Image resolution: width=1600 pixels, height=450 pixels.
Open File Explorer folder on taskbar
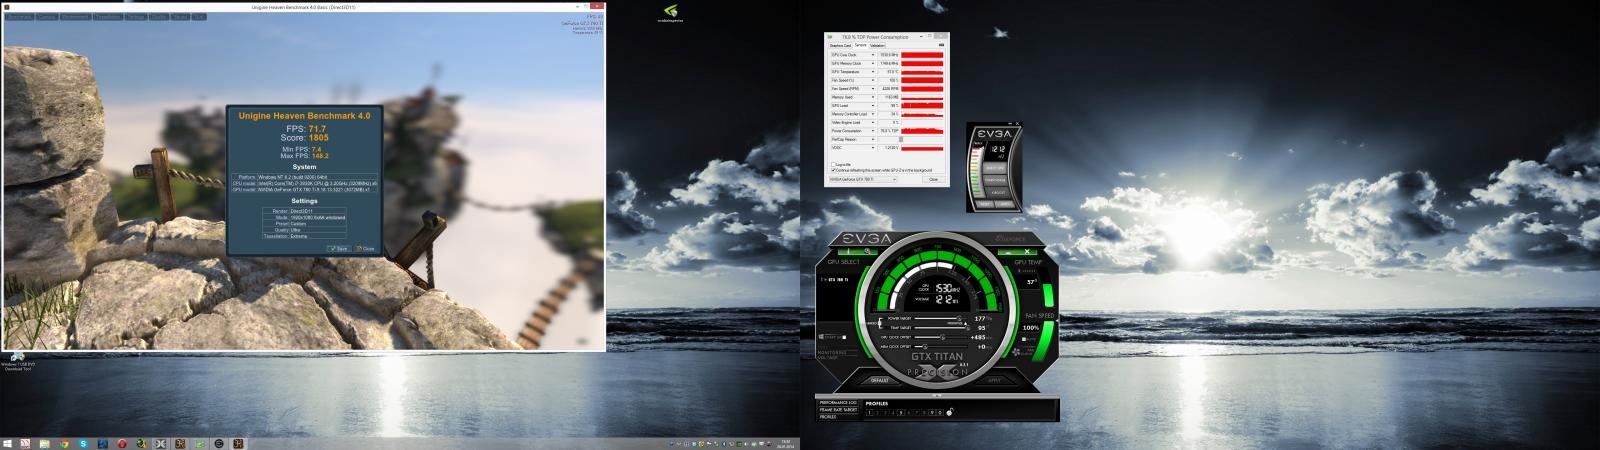(45, 443)
